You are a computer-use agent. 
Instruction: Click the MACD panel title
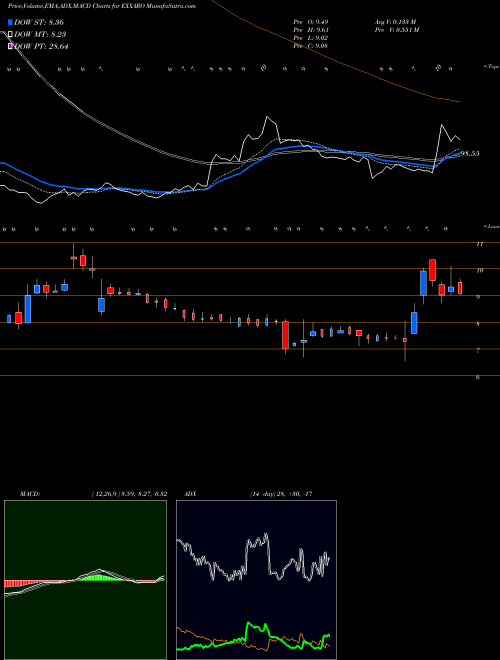[x=29, y=494]
